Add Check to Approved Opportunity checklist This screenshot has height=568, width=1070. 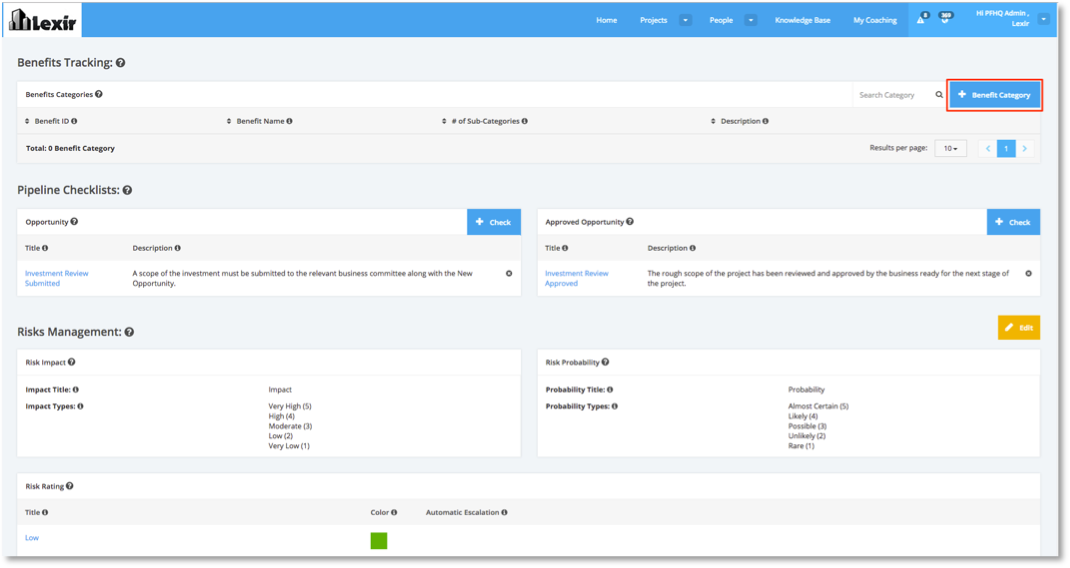[x=1013, y=222]
